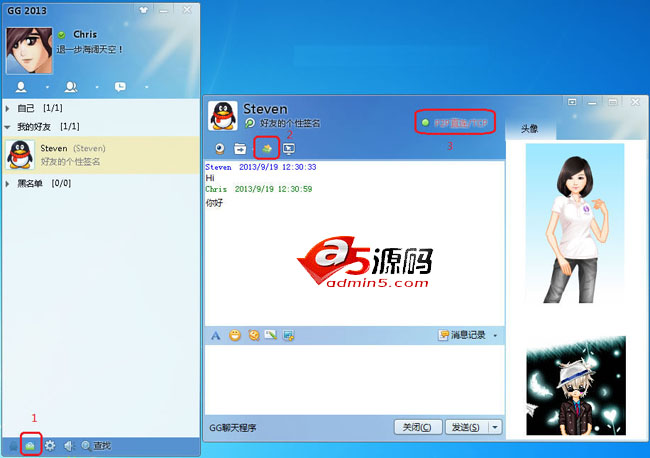
Task: Minimize the Steven chat window
Action: coord(592,102)
